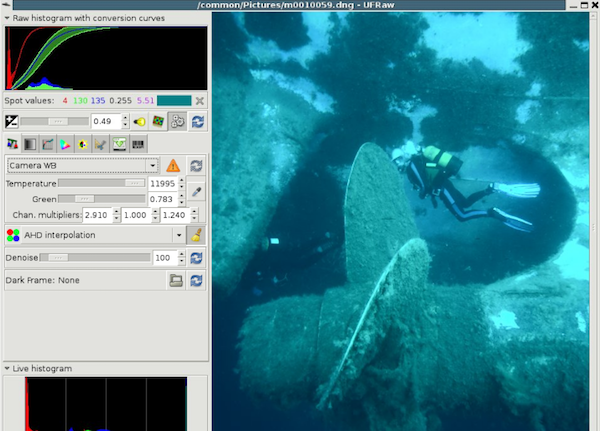Image resolution: width=600 pixels, height=431 pixels.
Task: Open the Crop and rotate tab
Action: click(100, 144)
